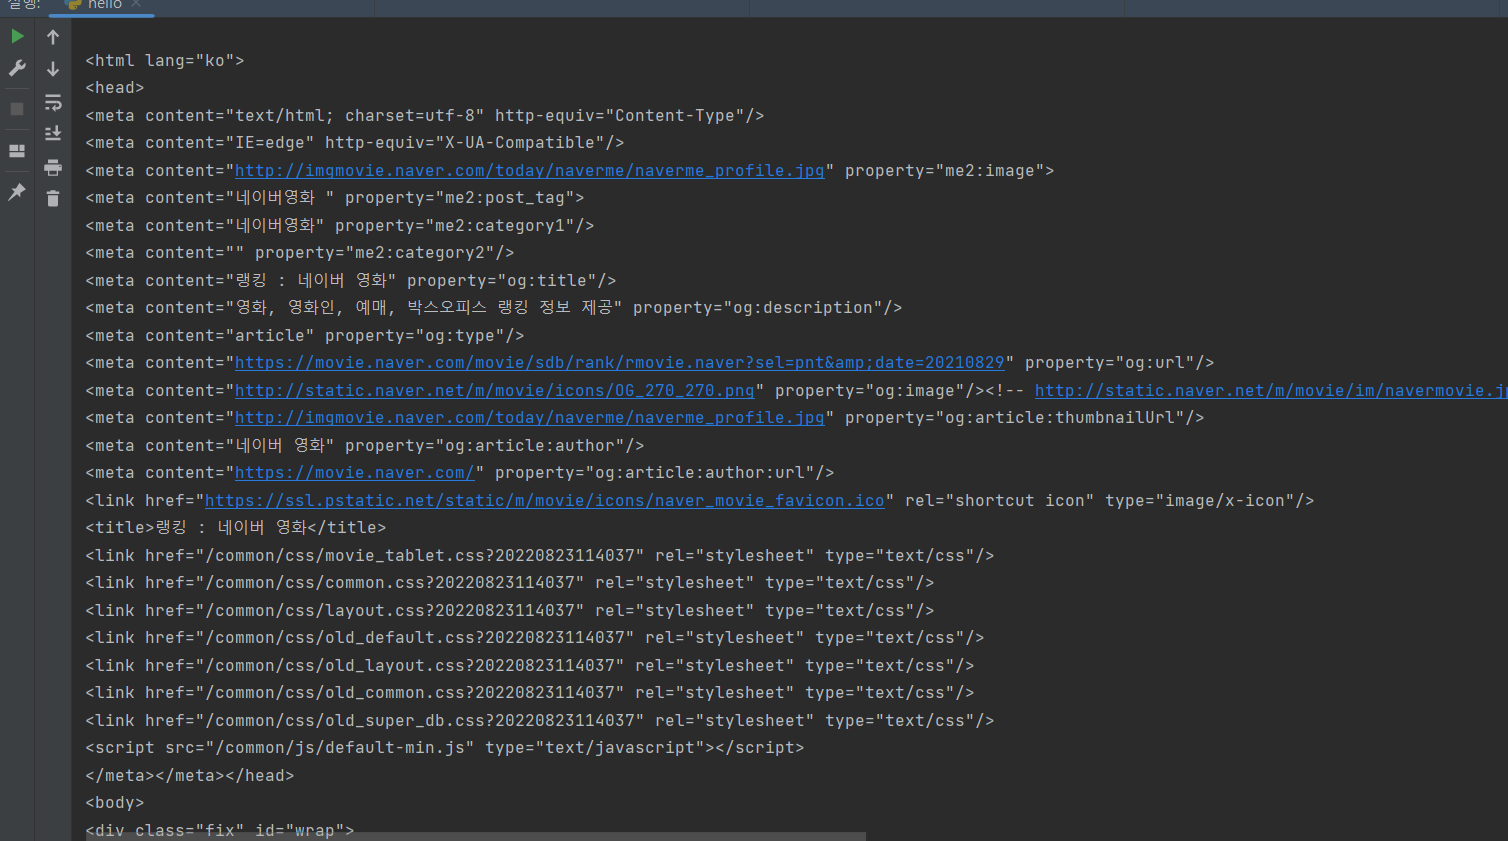Click the og:description meta line
Viewport: 1508px width, 841px height.
point(494,308)
